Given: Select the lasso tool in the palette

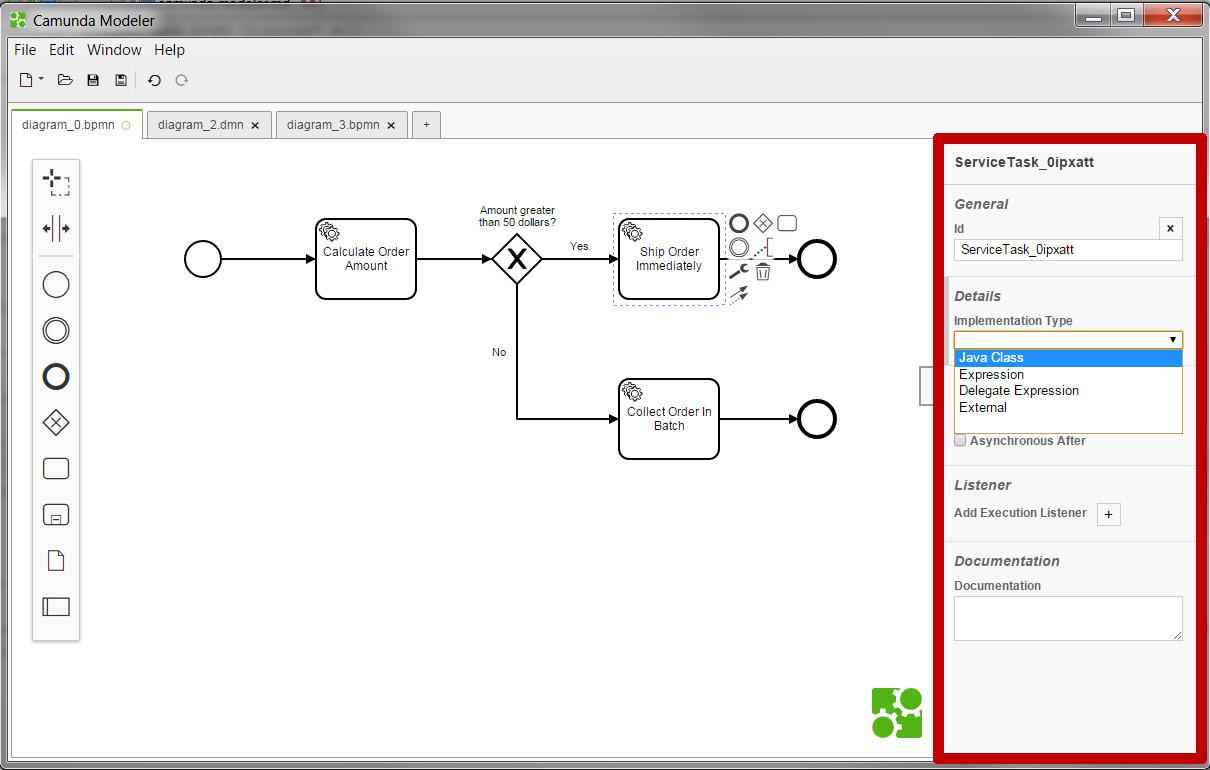Looking at the screenshot, I should tap(56, 183).
